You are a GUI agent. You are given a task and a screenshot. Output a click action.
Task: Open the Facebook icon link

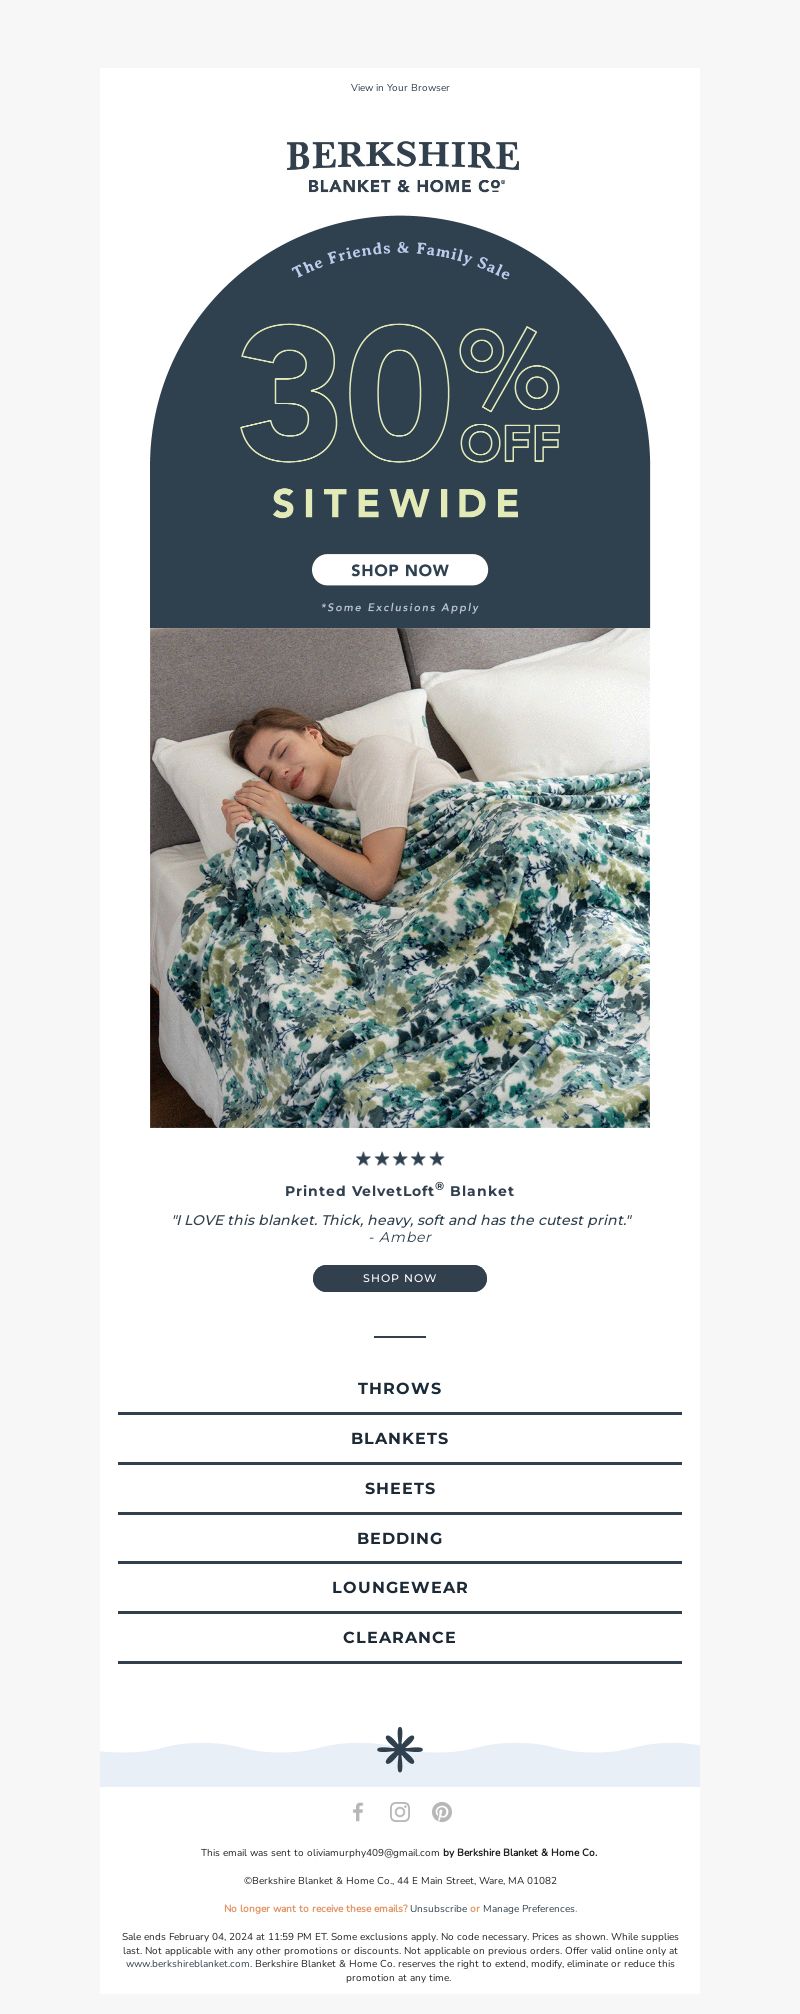pyautogui.click(x=358, y=1812)
